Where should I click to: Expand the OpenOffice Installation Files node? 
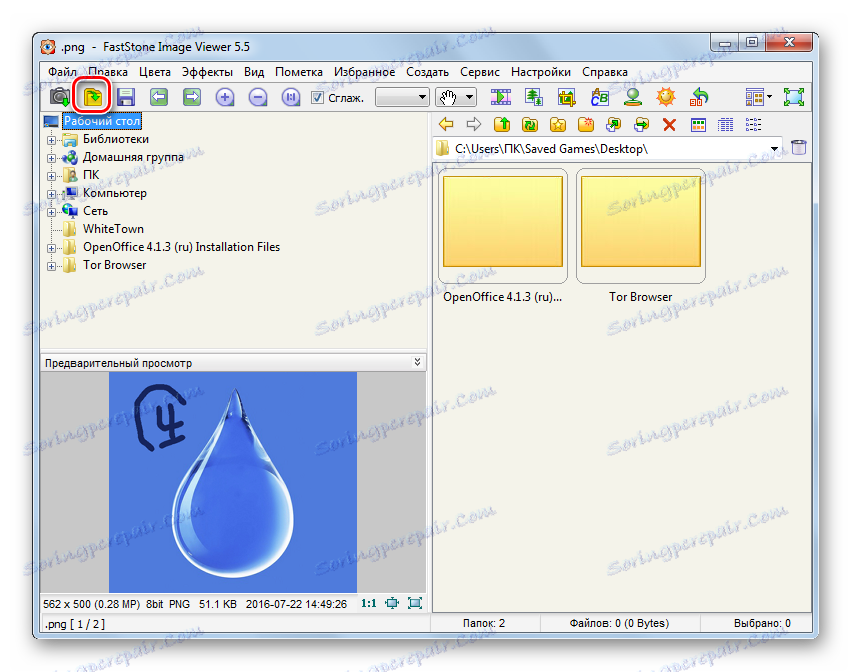pos(51,248)
